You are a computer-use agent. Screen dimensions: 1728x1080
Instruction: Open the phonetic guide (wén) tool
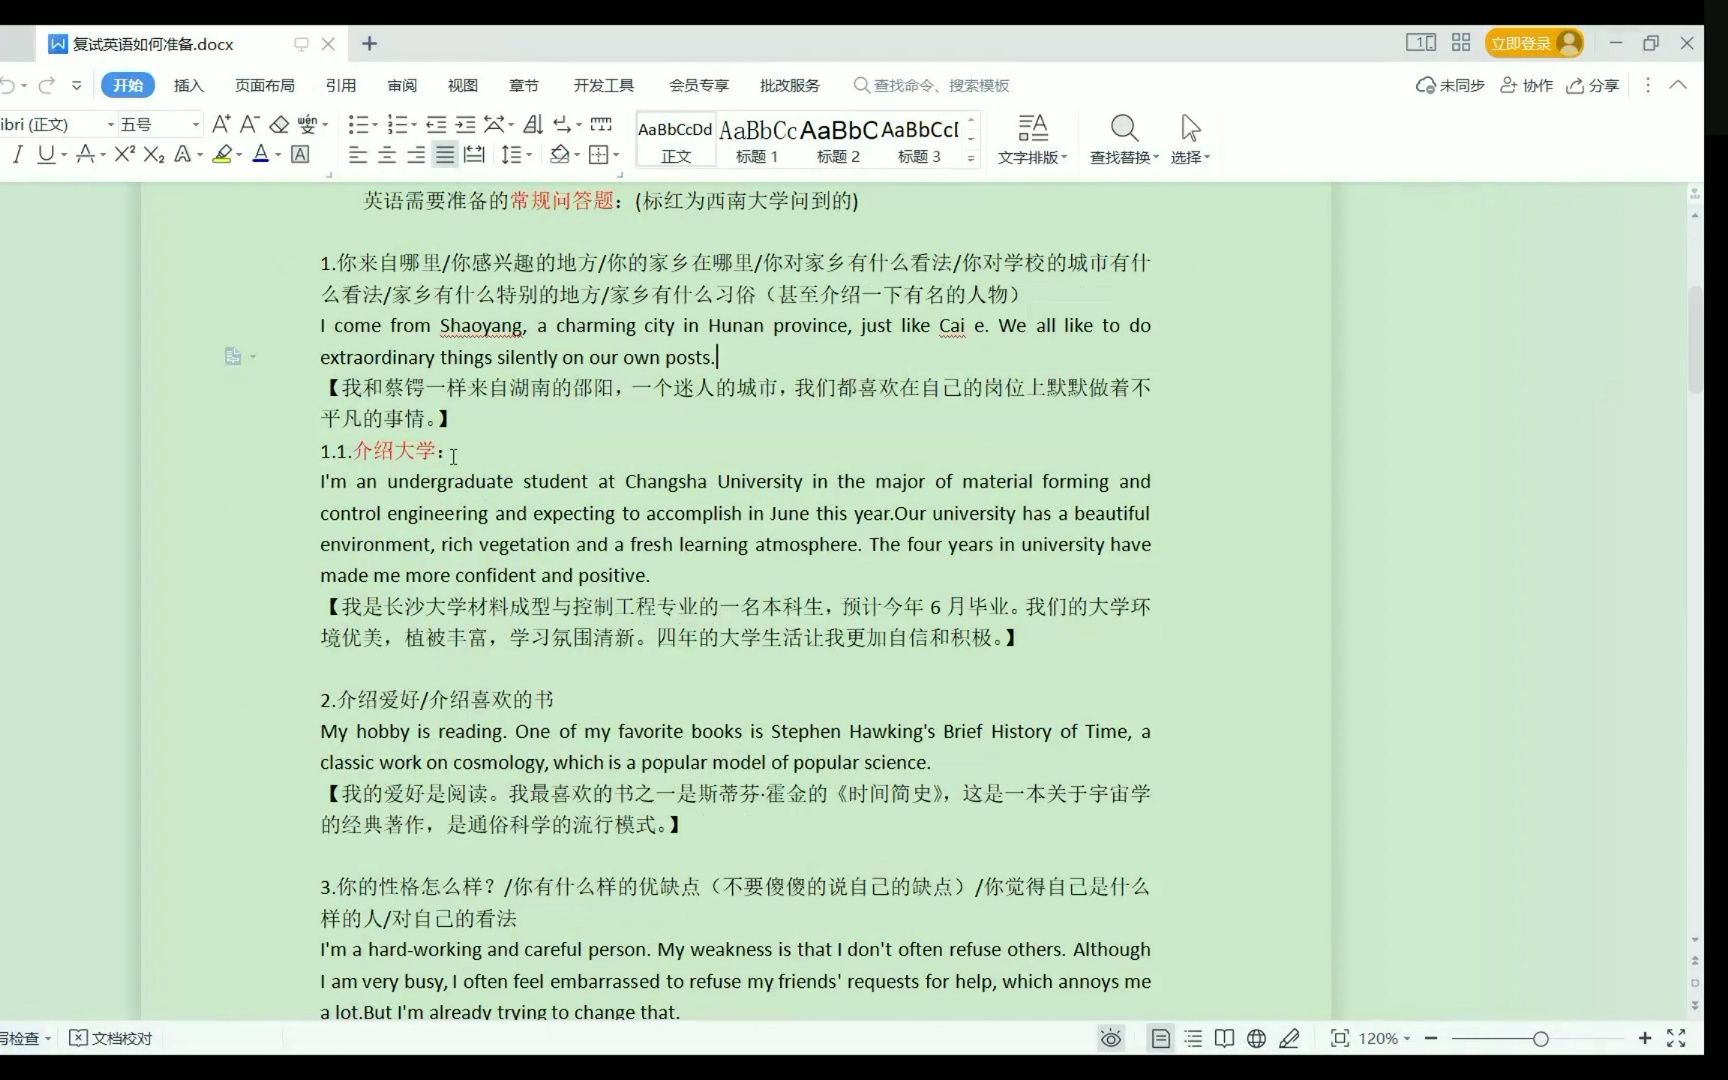pos(307,124)
